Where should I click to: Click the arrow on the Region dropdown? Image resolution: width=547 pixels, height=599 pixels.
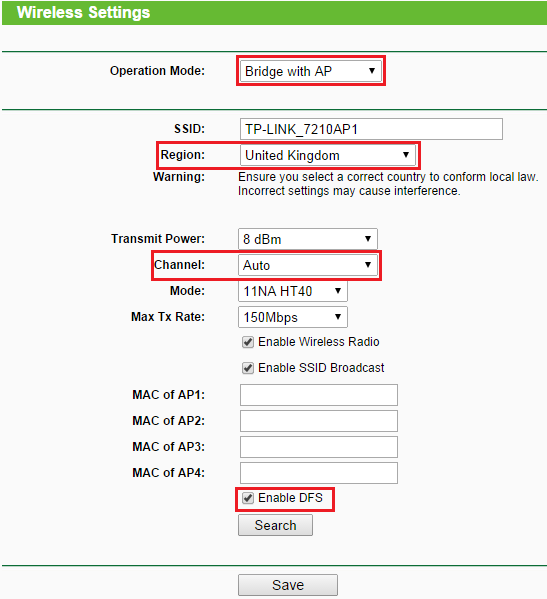[406, 155]
